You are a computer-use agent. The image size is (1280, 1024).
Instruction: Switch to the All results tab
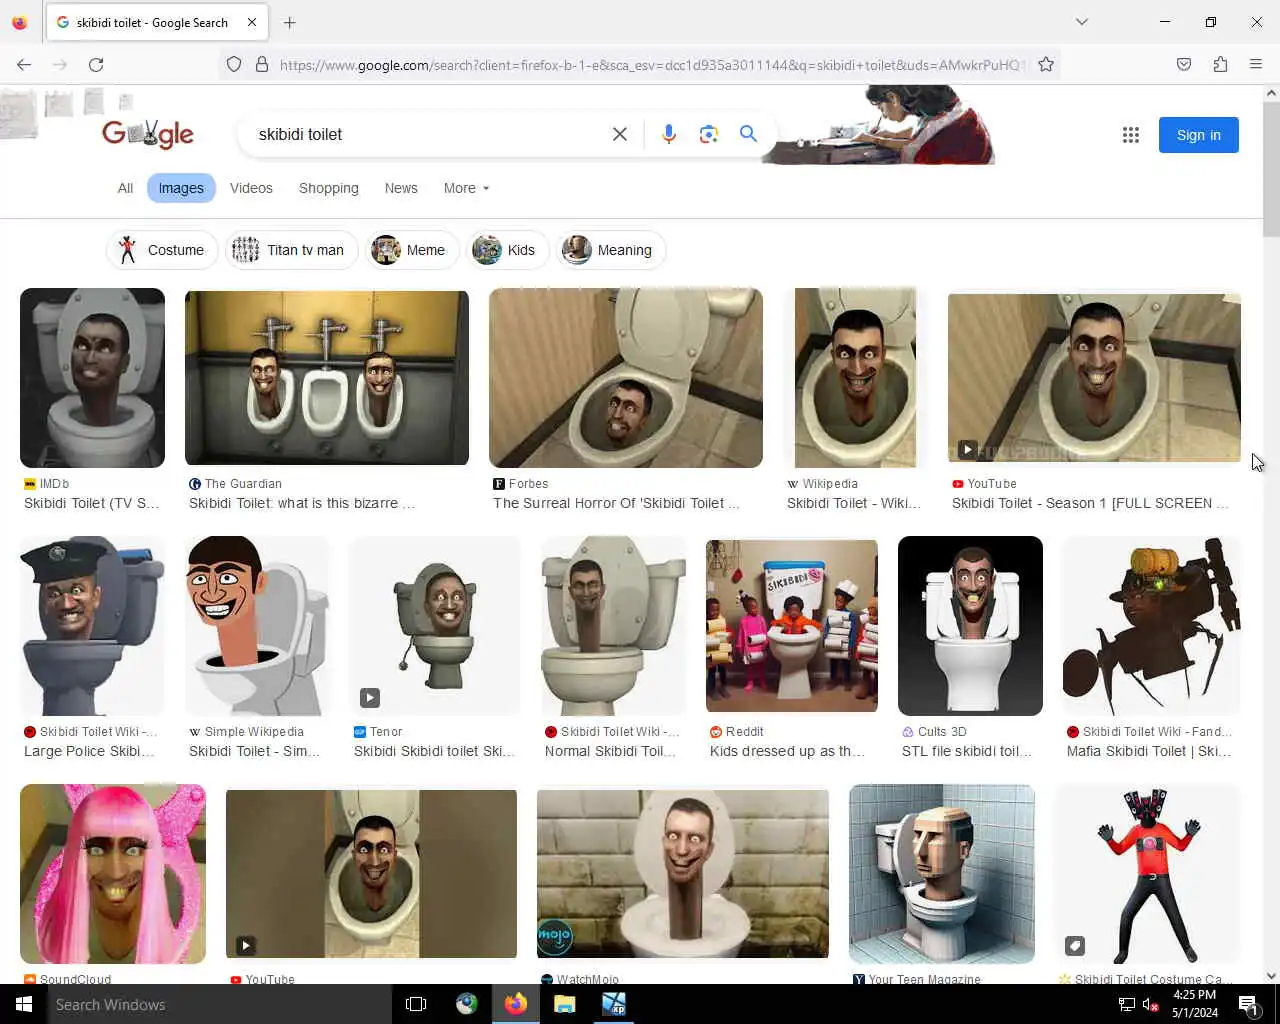(x=125, y=188)
